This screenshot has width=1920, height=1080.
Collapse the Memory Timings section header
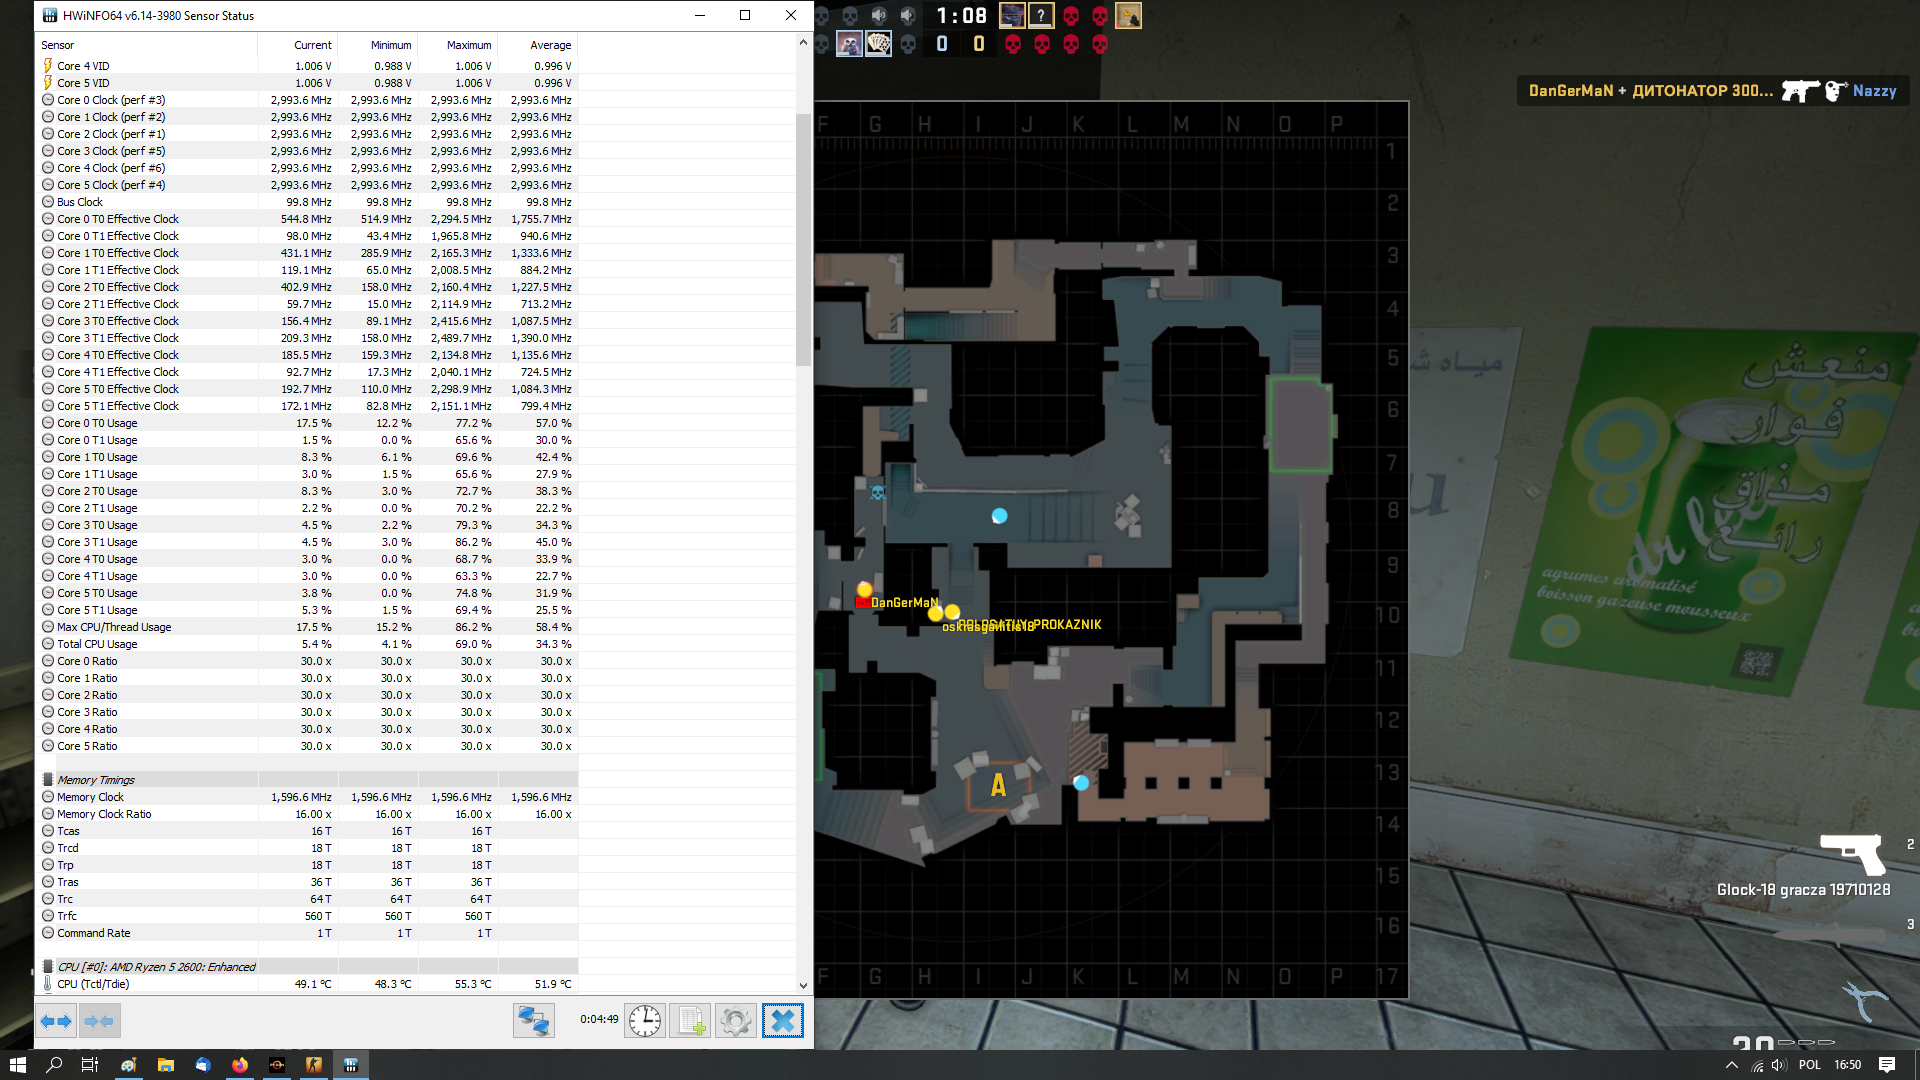click(x=96, y=780)
